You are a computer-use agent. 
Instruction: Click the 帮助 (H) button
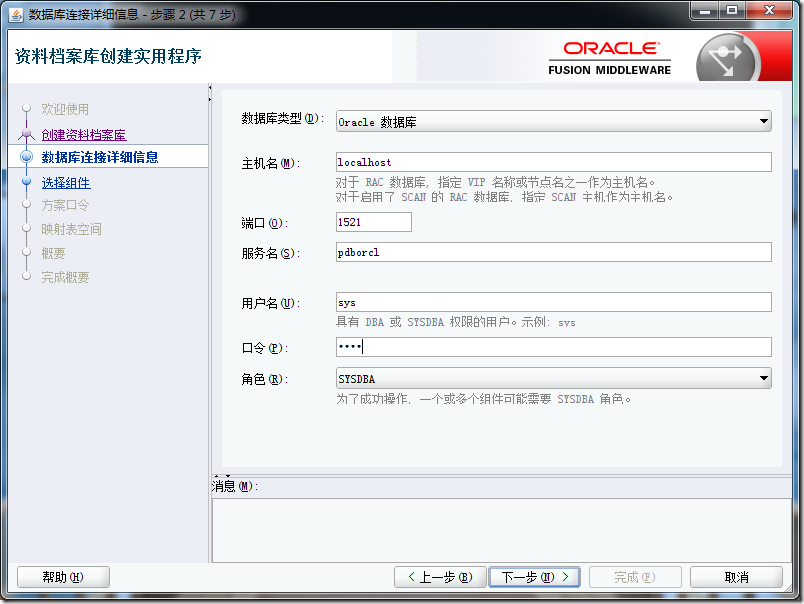63,577
